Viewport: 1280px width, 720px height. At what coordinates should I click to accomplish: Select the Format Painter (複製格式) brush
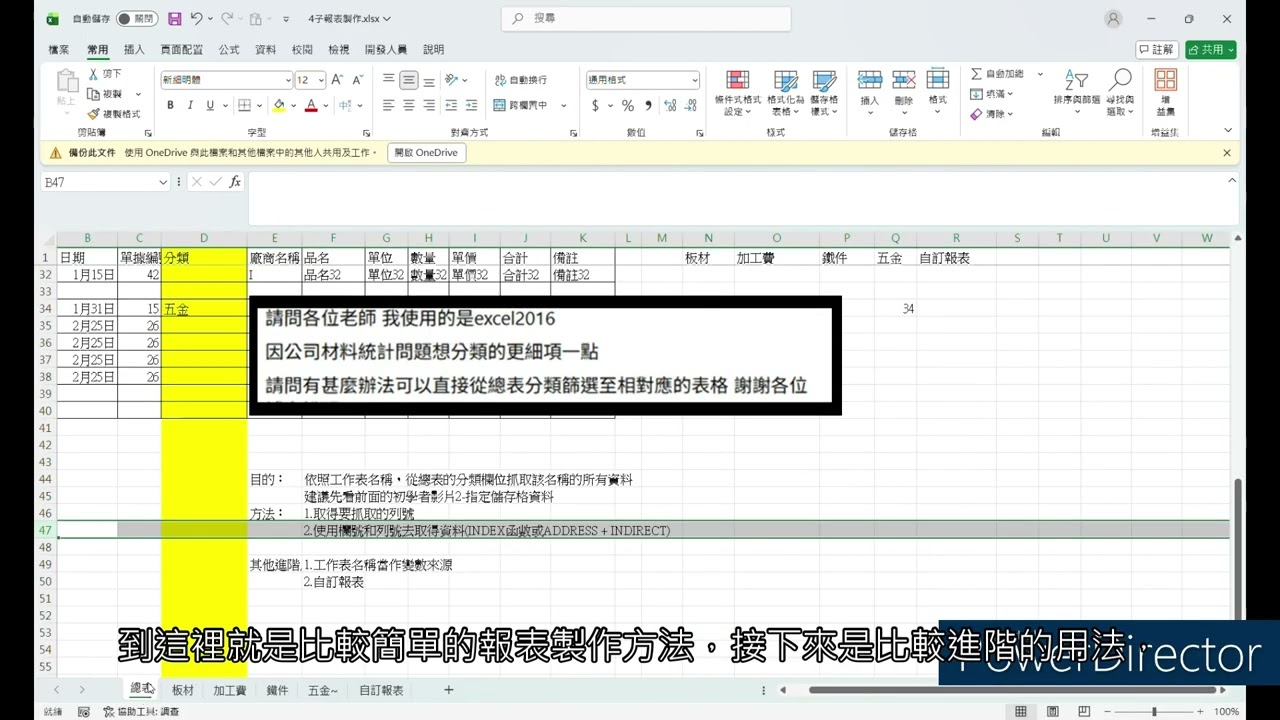[93, 114]
